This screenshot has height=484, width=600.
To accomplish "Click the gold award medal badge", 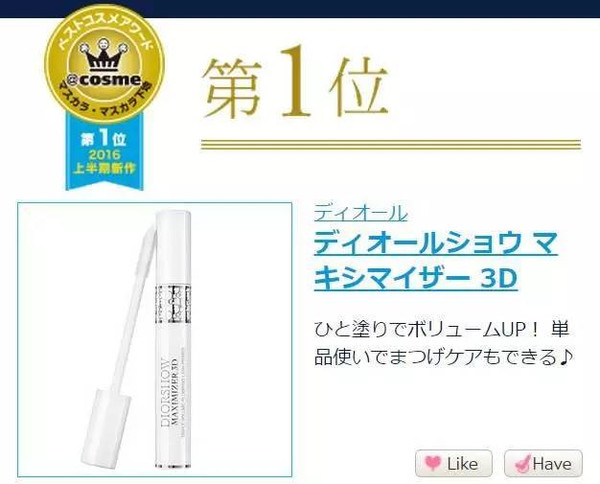I will tap(104, 63).
